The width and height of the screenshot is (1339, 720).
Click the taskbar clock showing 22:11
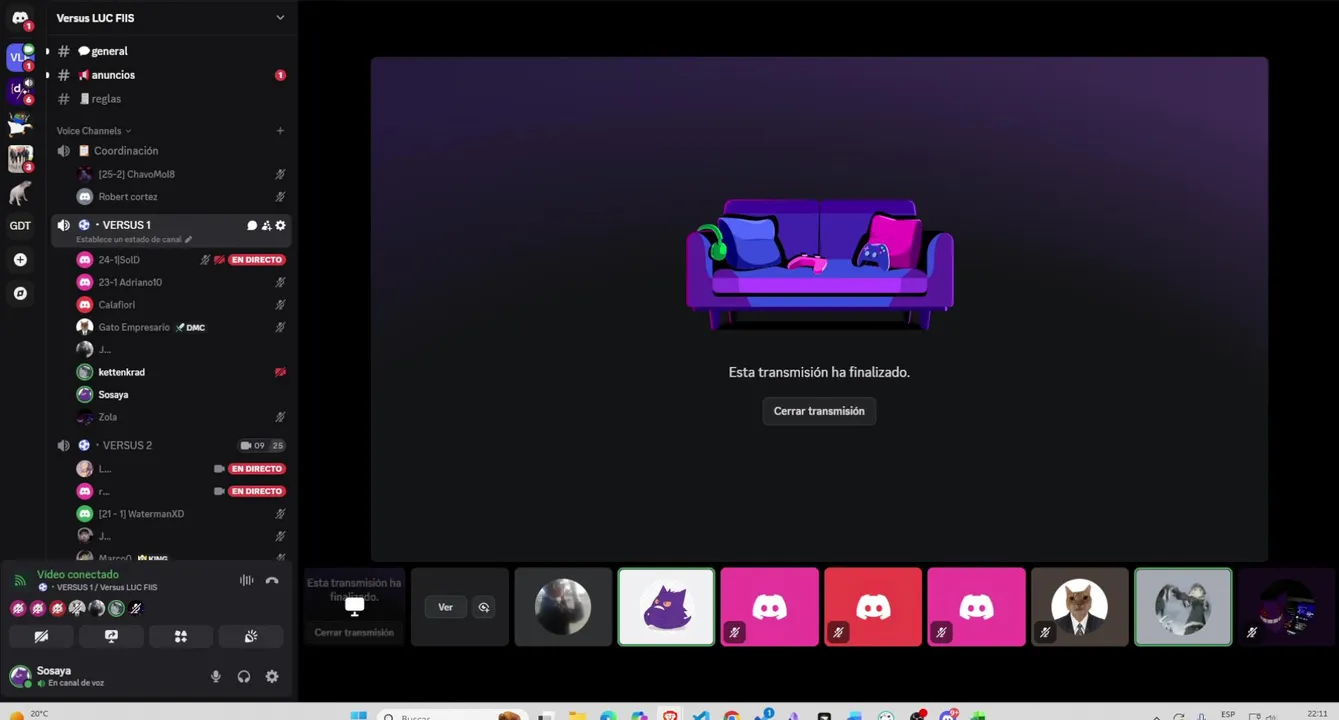pos(1317,714)
